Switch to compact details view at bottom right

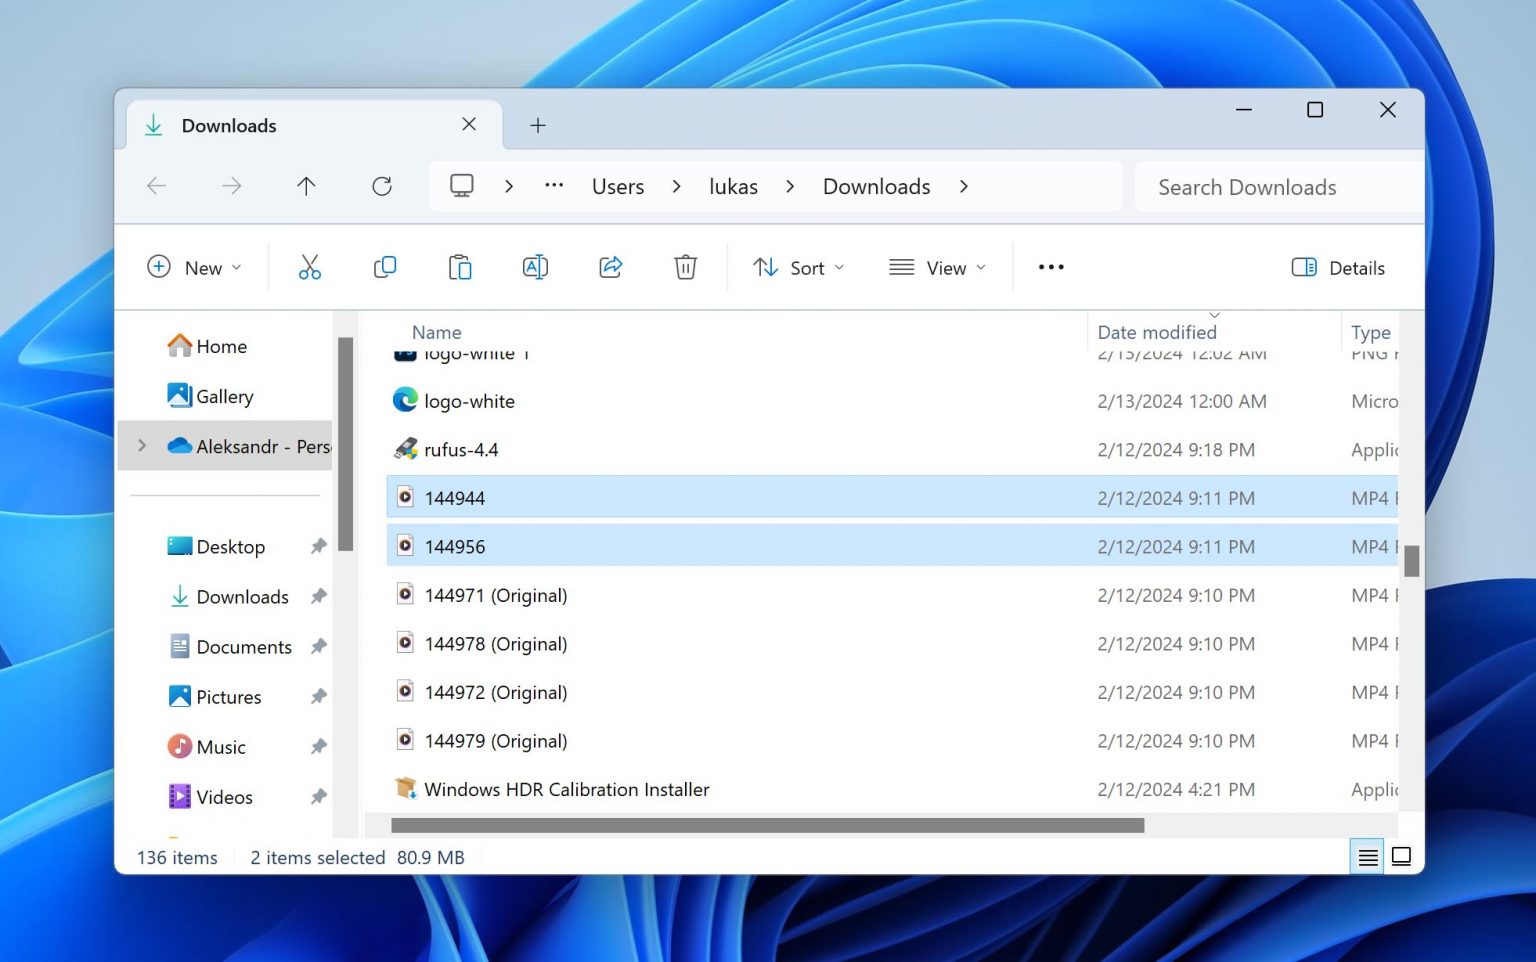pos(1366,856)
